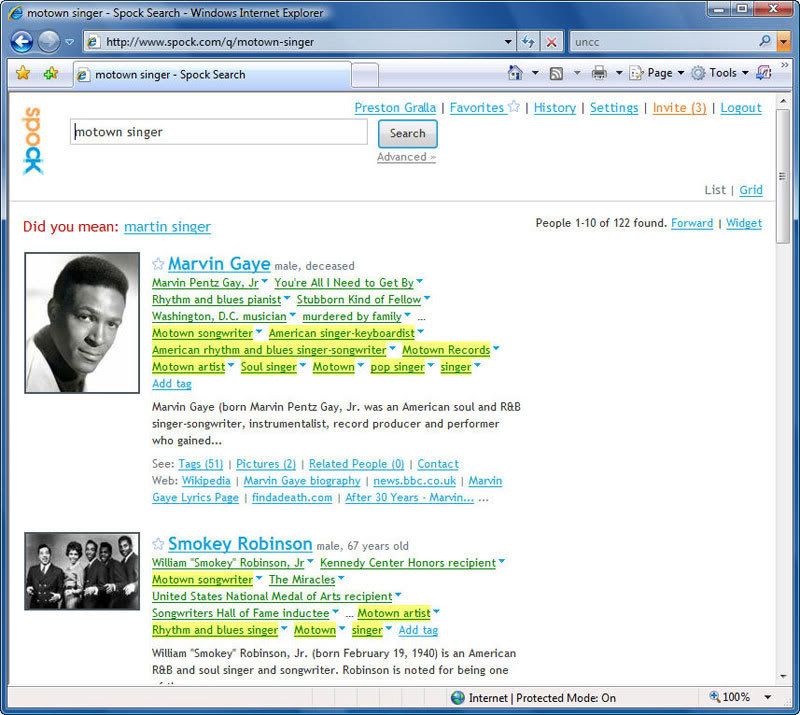The image size is (800, 715).
Task: Open the Settings link
Action: click(x=614, y=108)
